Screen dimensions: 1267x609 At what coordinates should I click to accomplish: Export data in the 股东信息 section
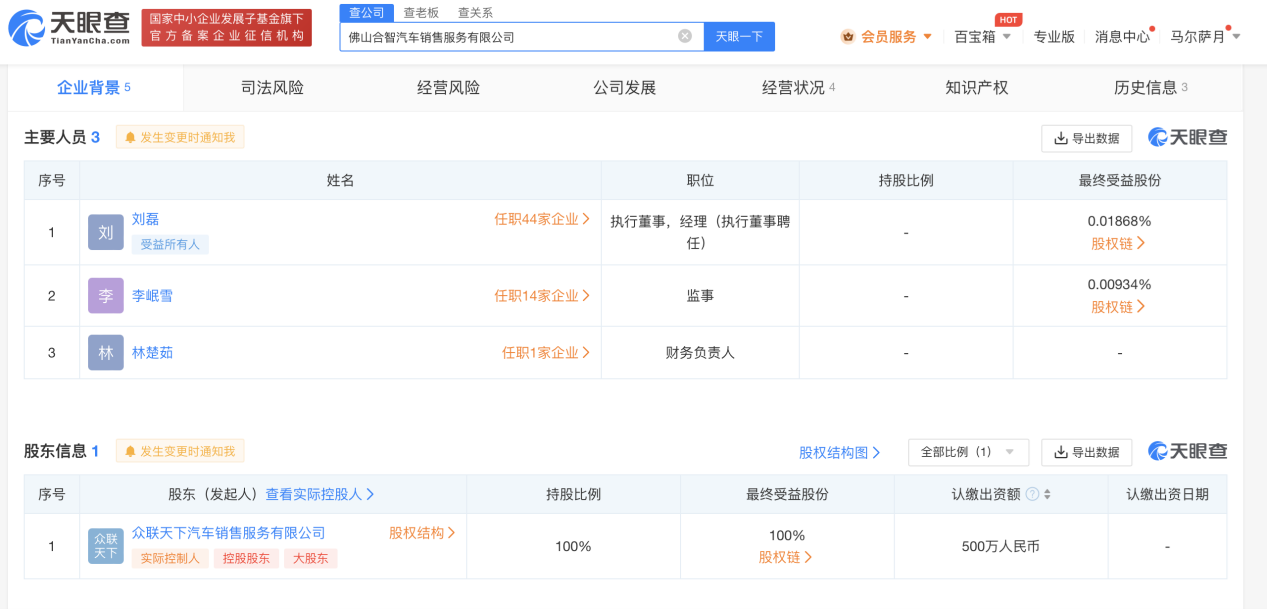click(1087, 452)
